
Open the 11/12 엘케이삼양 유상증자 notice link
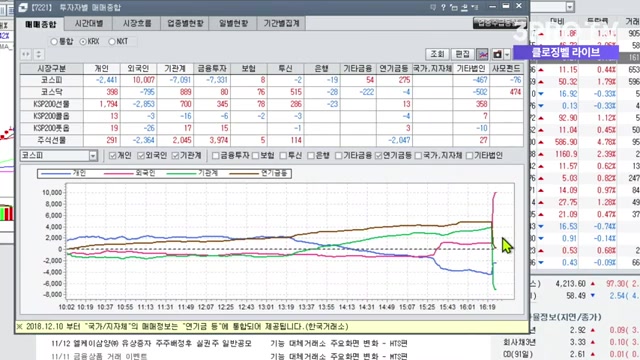pos(151,344)
